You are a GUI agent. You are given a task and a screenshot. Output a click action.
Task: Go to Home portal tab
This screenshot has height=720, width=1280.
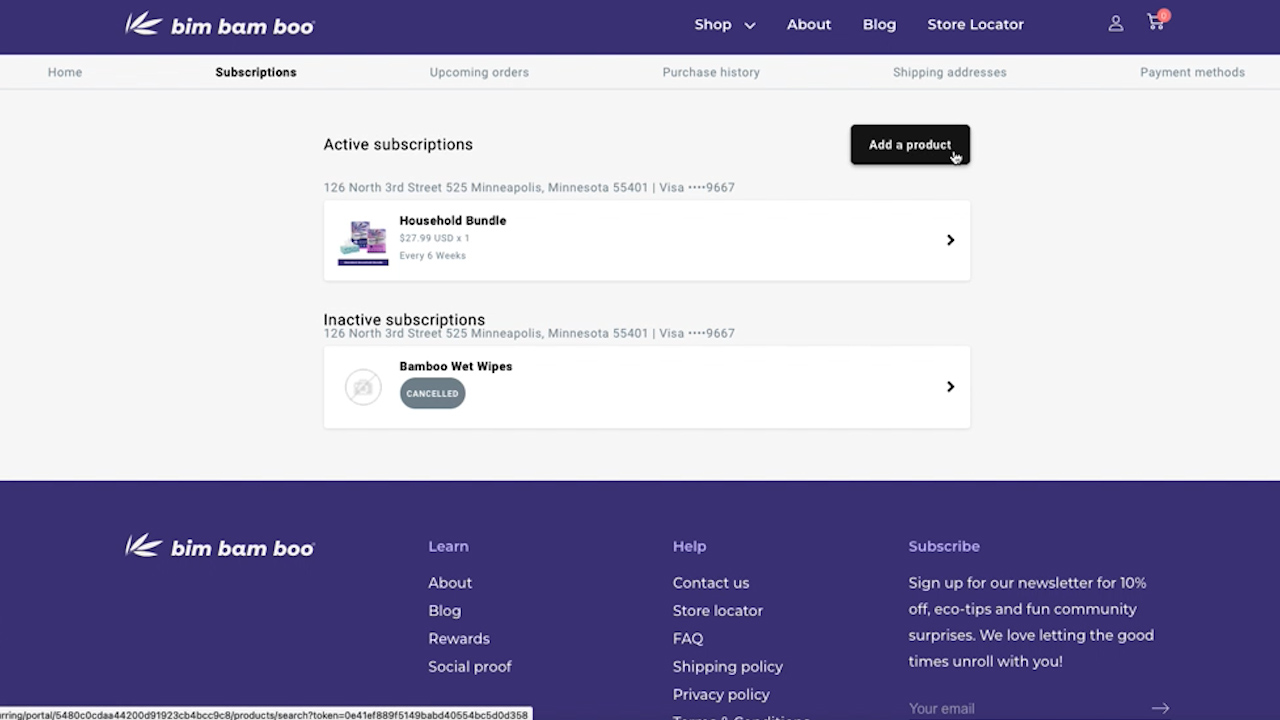[x=65, y=72]
